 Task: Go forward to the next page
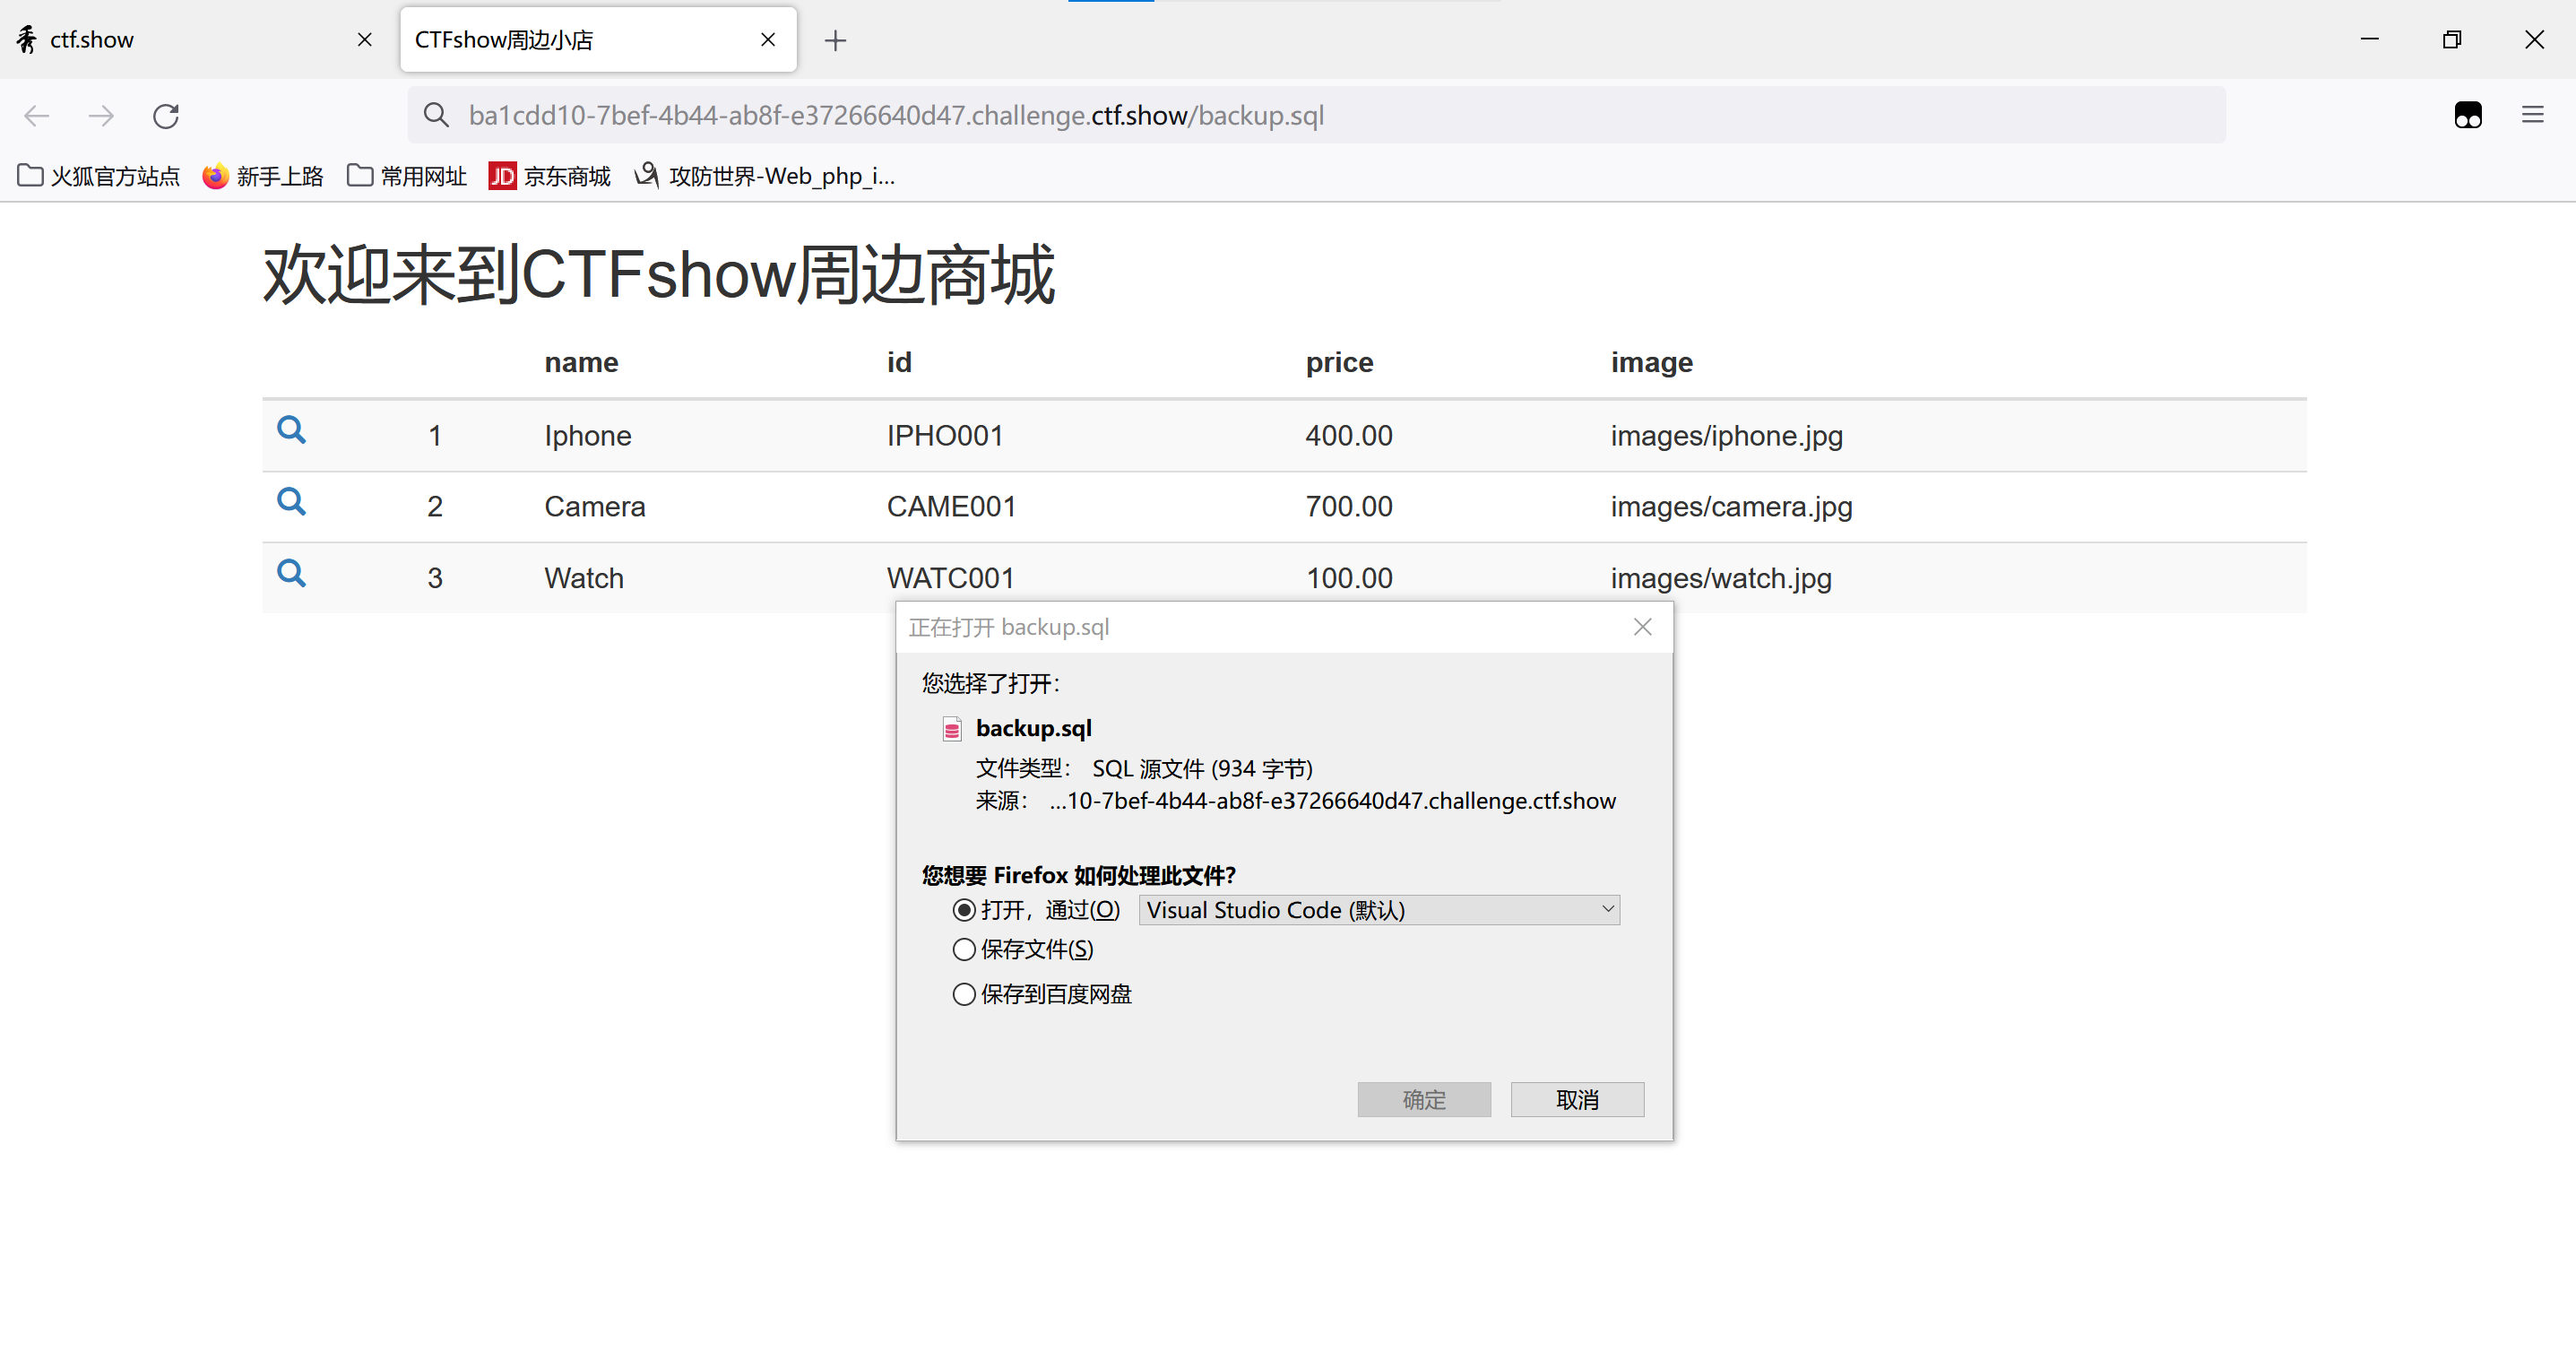(101, 116)
